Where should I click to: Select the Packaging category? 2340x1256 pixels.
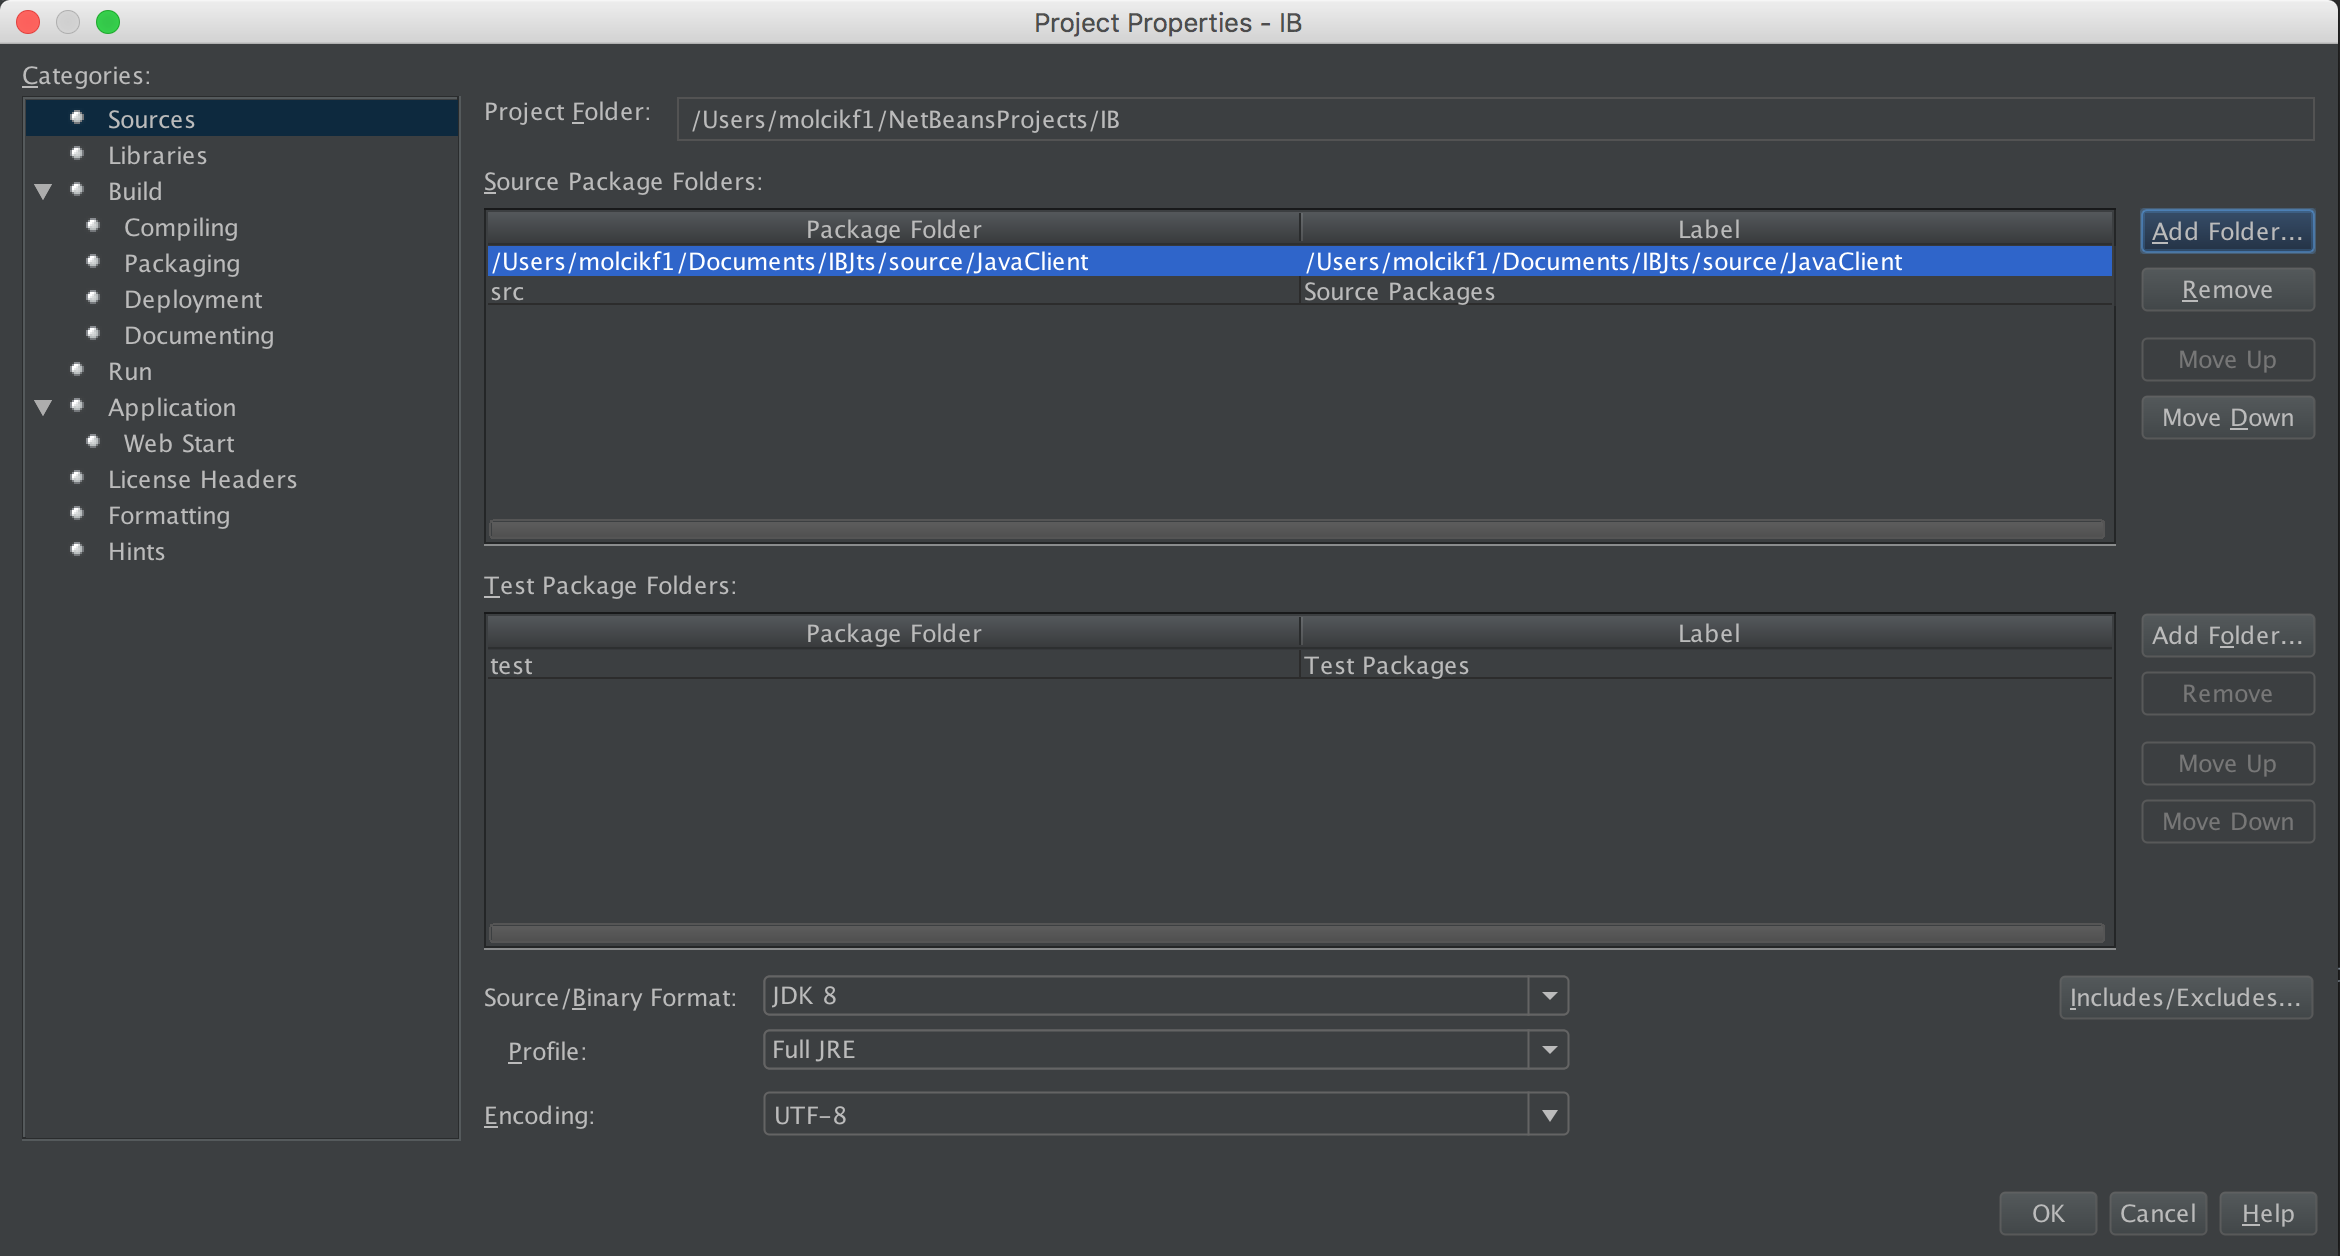181,263
